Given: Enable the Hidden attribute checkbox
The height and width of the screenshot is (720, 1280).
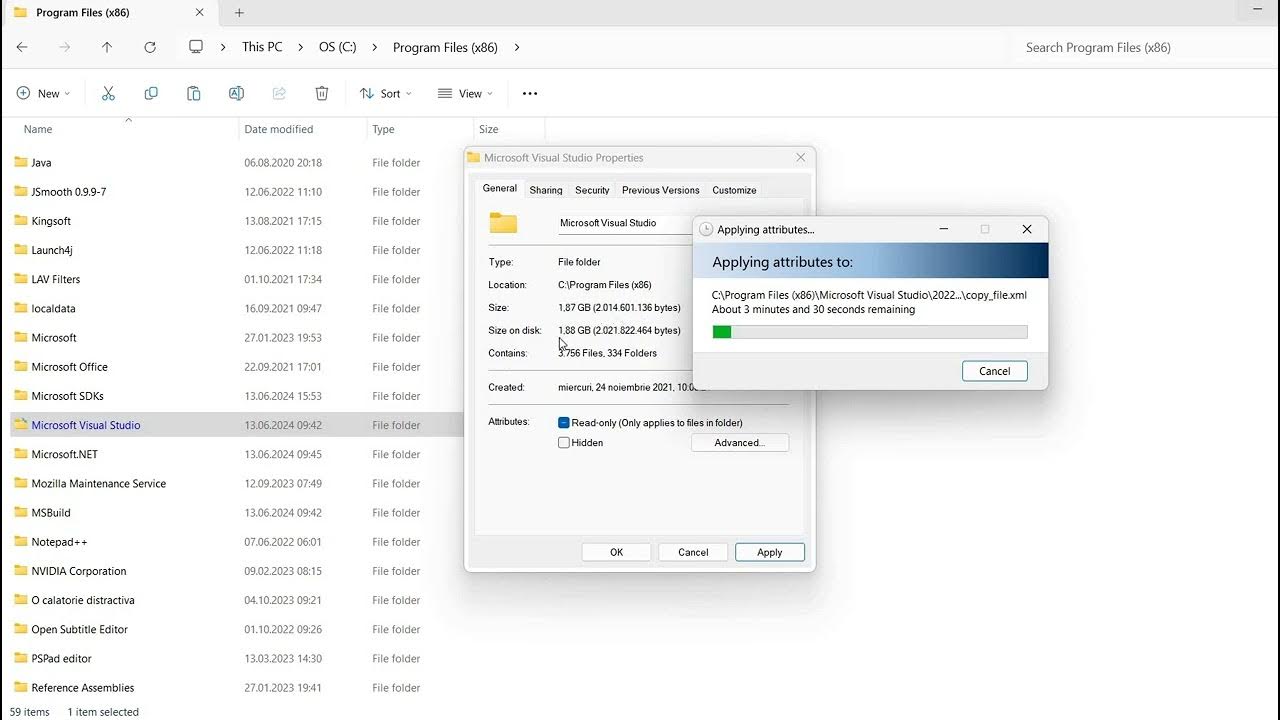Looking at the screenshot, I should point(564,442).
